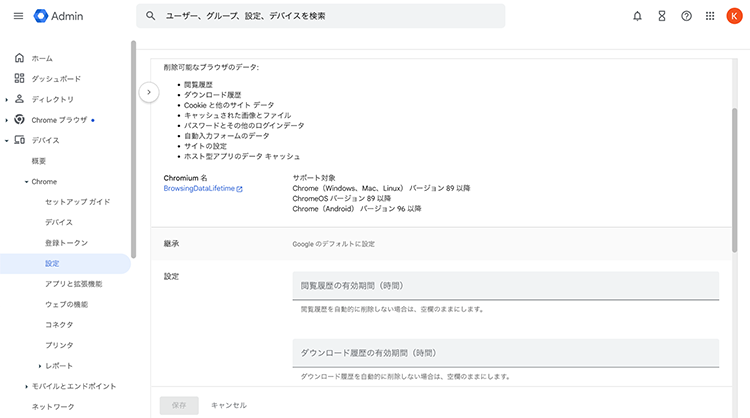750x418 pixels.
Task: Open 概要 under devices
Action: coord(39,161)
